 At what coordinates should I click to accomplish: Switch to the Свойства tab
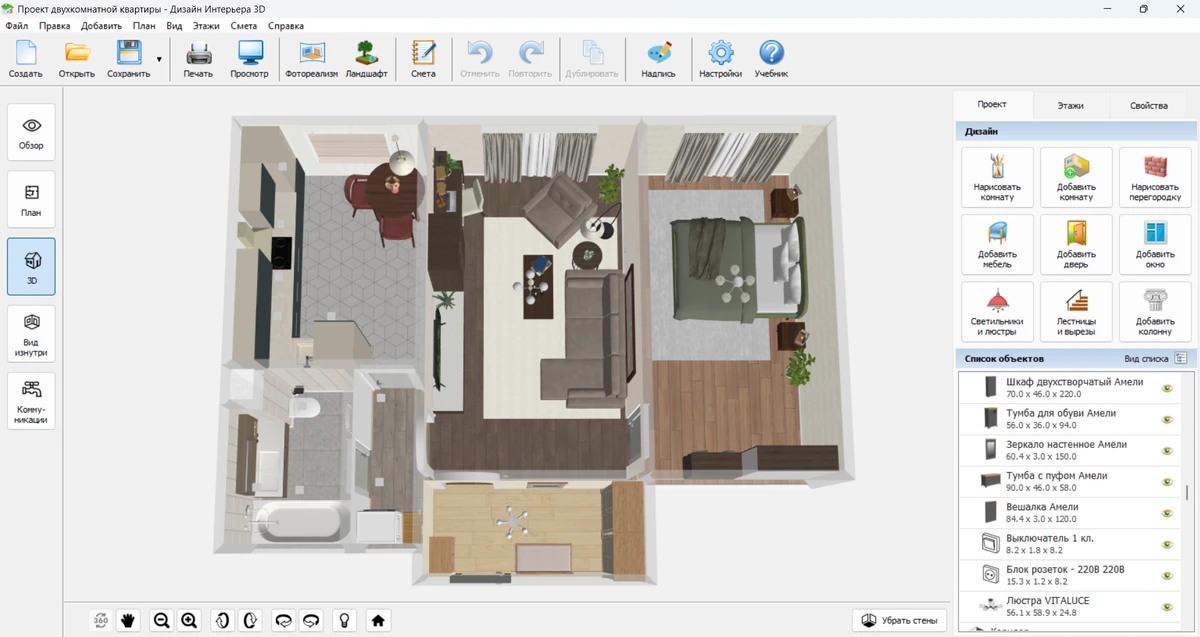[x=1148, y=105]
